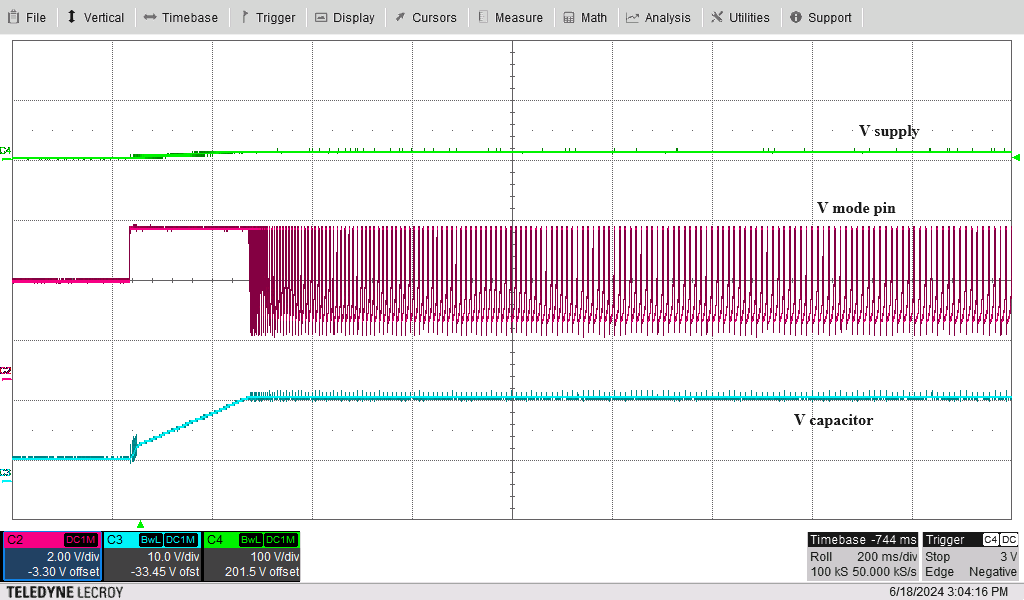Screen dimensions: 1024x600
Task: Click the Utilities tools icon
Action: point(717,17)
